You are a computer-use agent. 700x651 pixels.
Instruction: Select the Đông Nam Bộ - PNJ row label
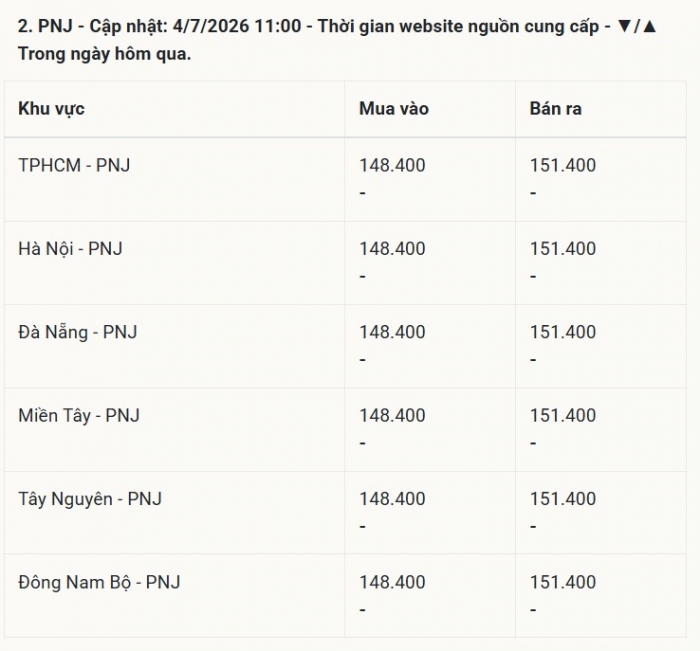(99, 582)
